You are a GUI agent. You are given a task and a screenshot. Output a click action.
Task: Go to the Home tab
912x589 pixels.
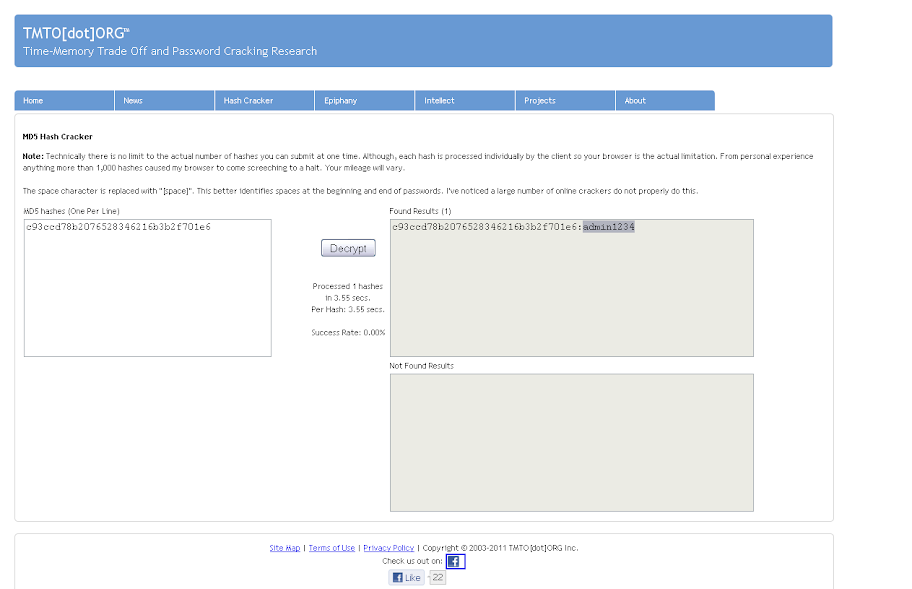(x=64, y=101)
